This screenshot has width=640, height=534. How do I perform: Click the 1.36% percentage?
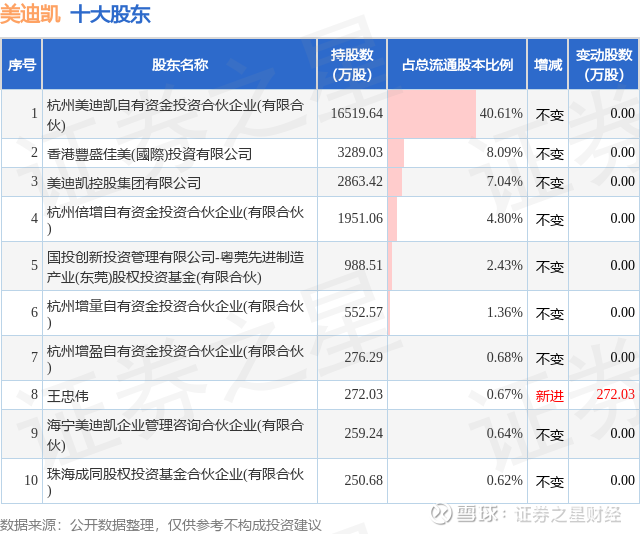[x=504, y=312]
